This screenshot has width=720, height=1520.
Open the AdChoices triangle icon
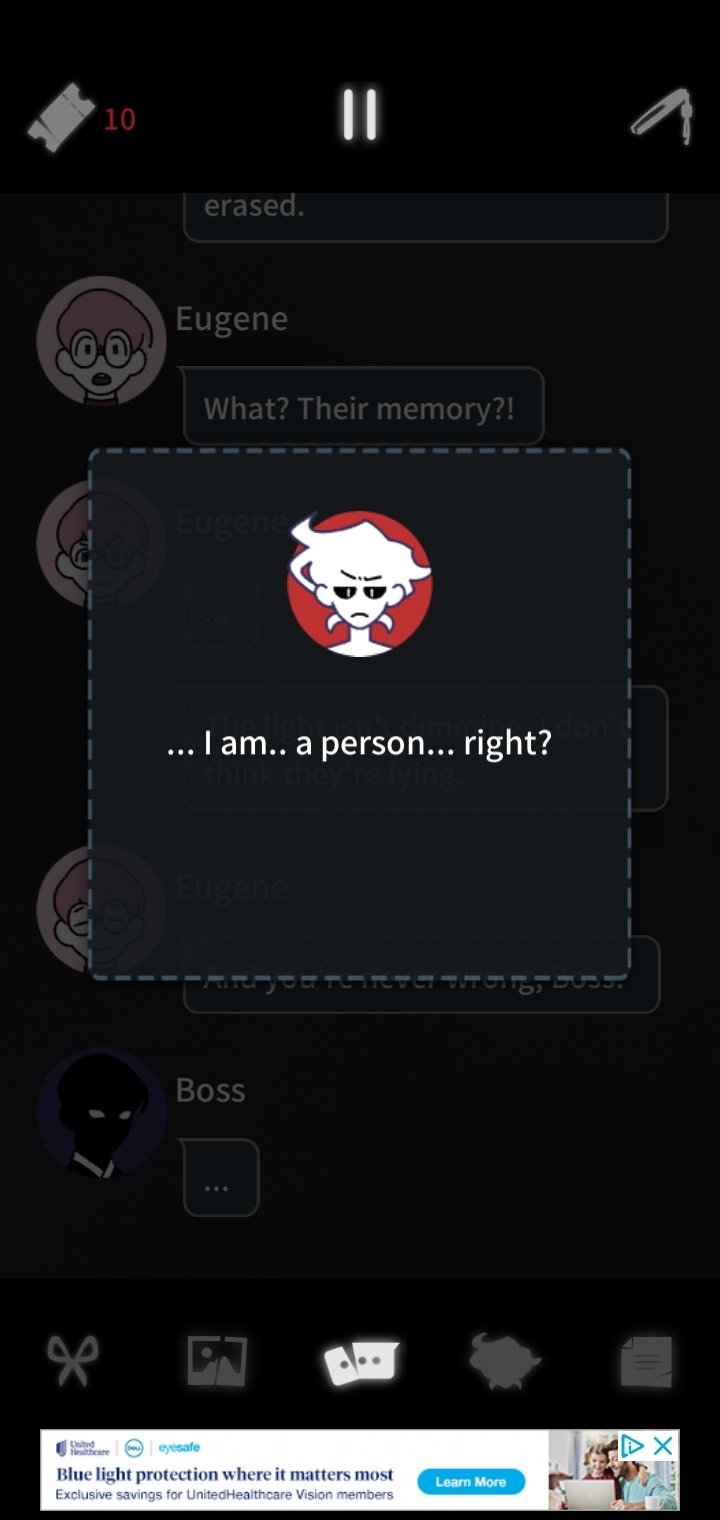(x=632, y=1445)
